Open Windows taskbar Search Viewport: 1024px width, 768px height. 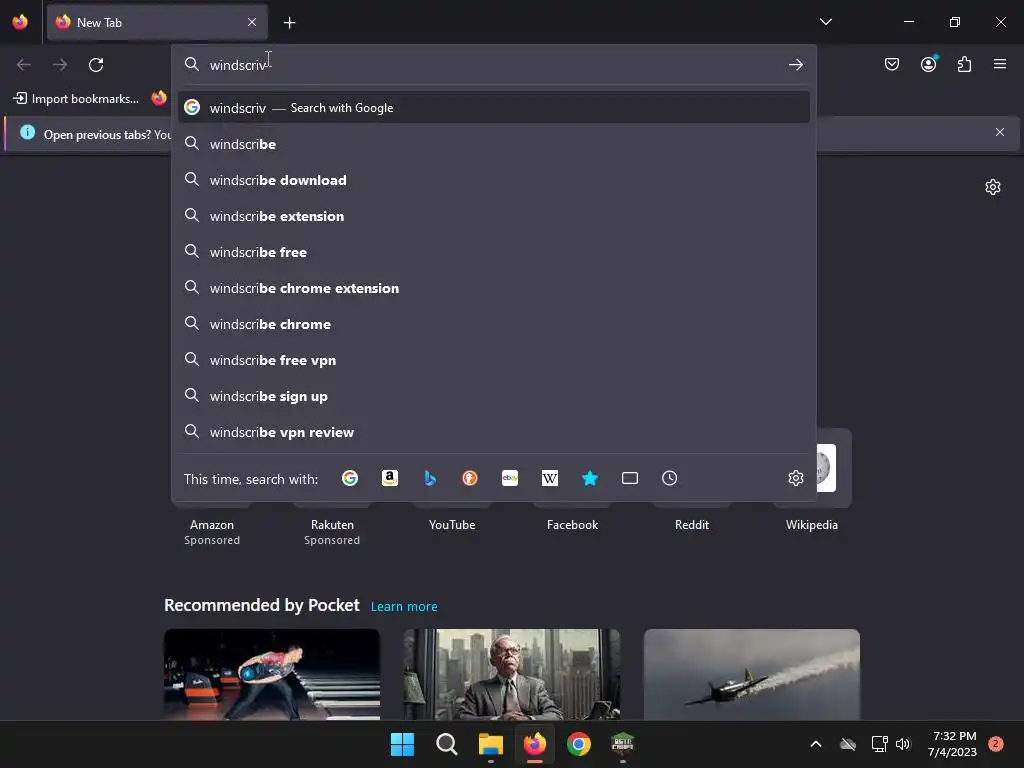pyautogui.click(x=447, y=744)
